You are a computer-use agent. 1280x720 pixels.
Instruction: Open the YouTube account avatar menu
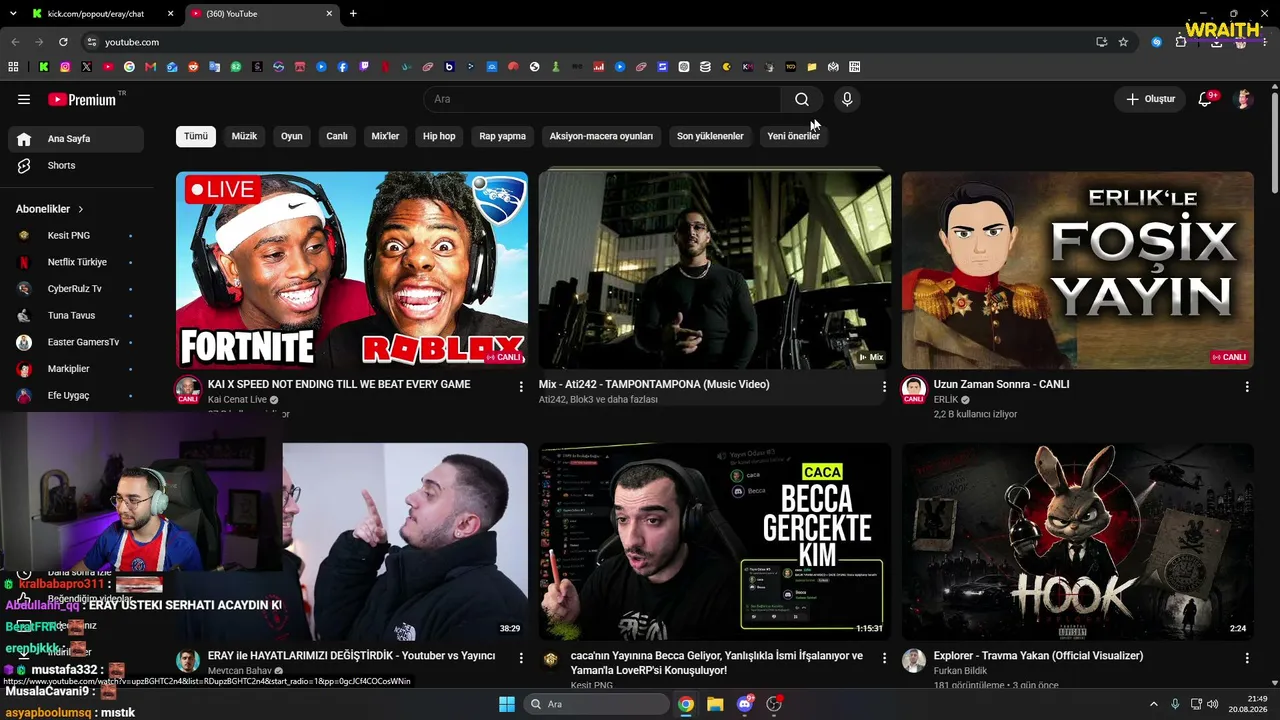tap(1244, 99)
